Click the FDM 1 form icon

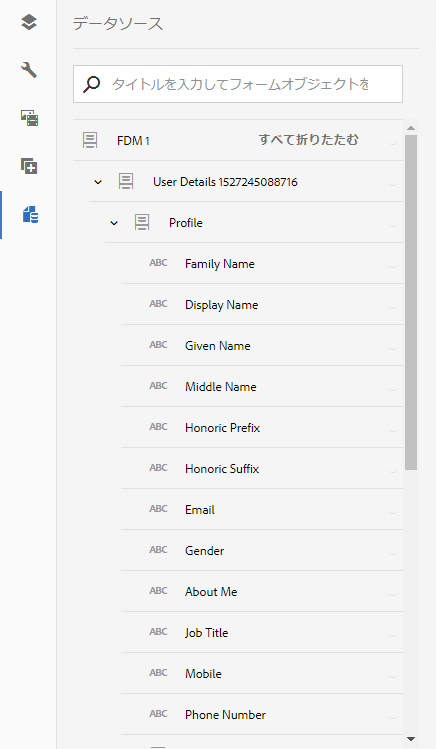click(x=90, y=140)
